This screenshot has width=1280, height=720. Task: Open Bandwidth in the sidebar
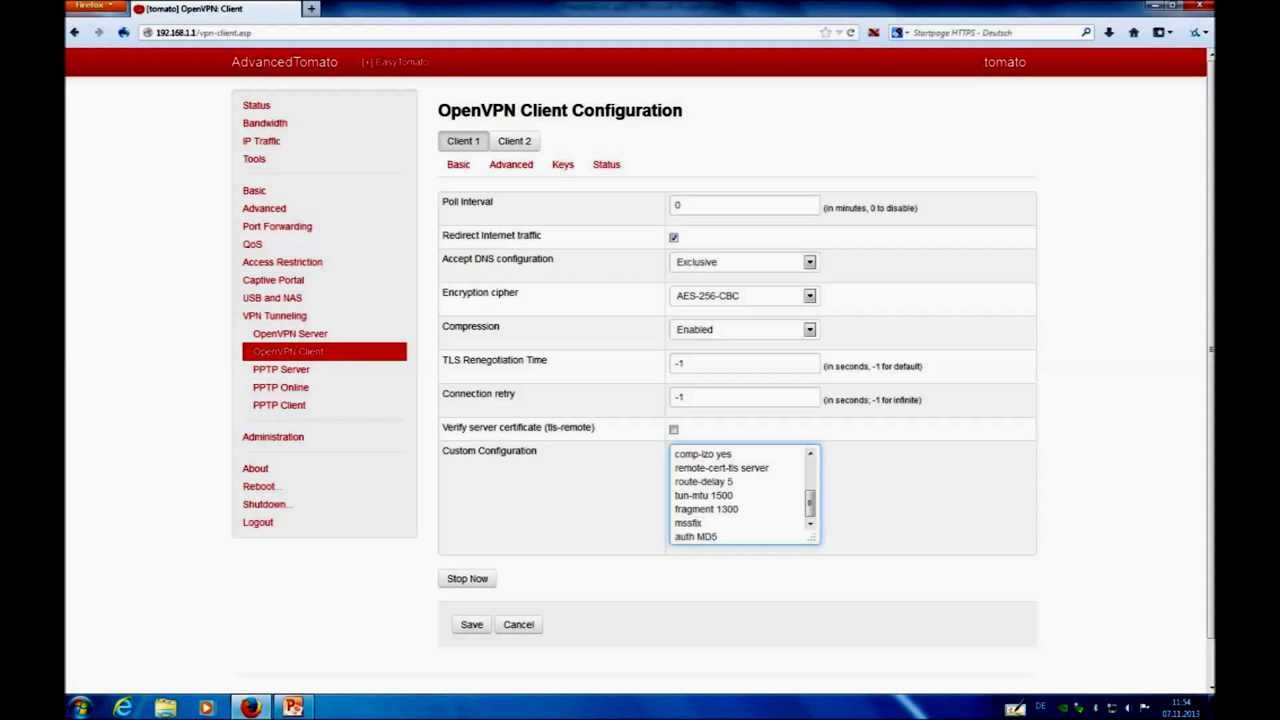[265, 123]
